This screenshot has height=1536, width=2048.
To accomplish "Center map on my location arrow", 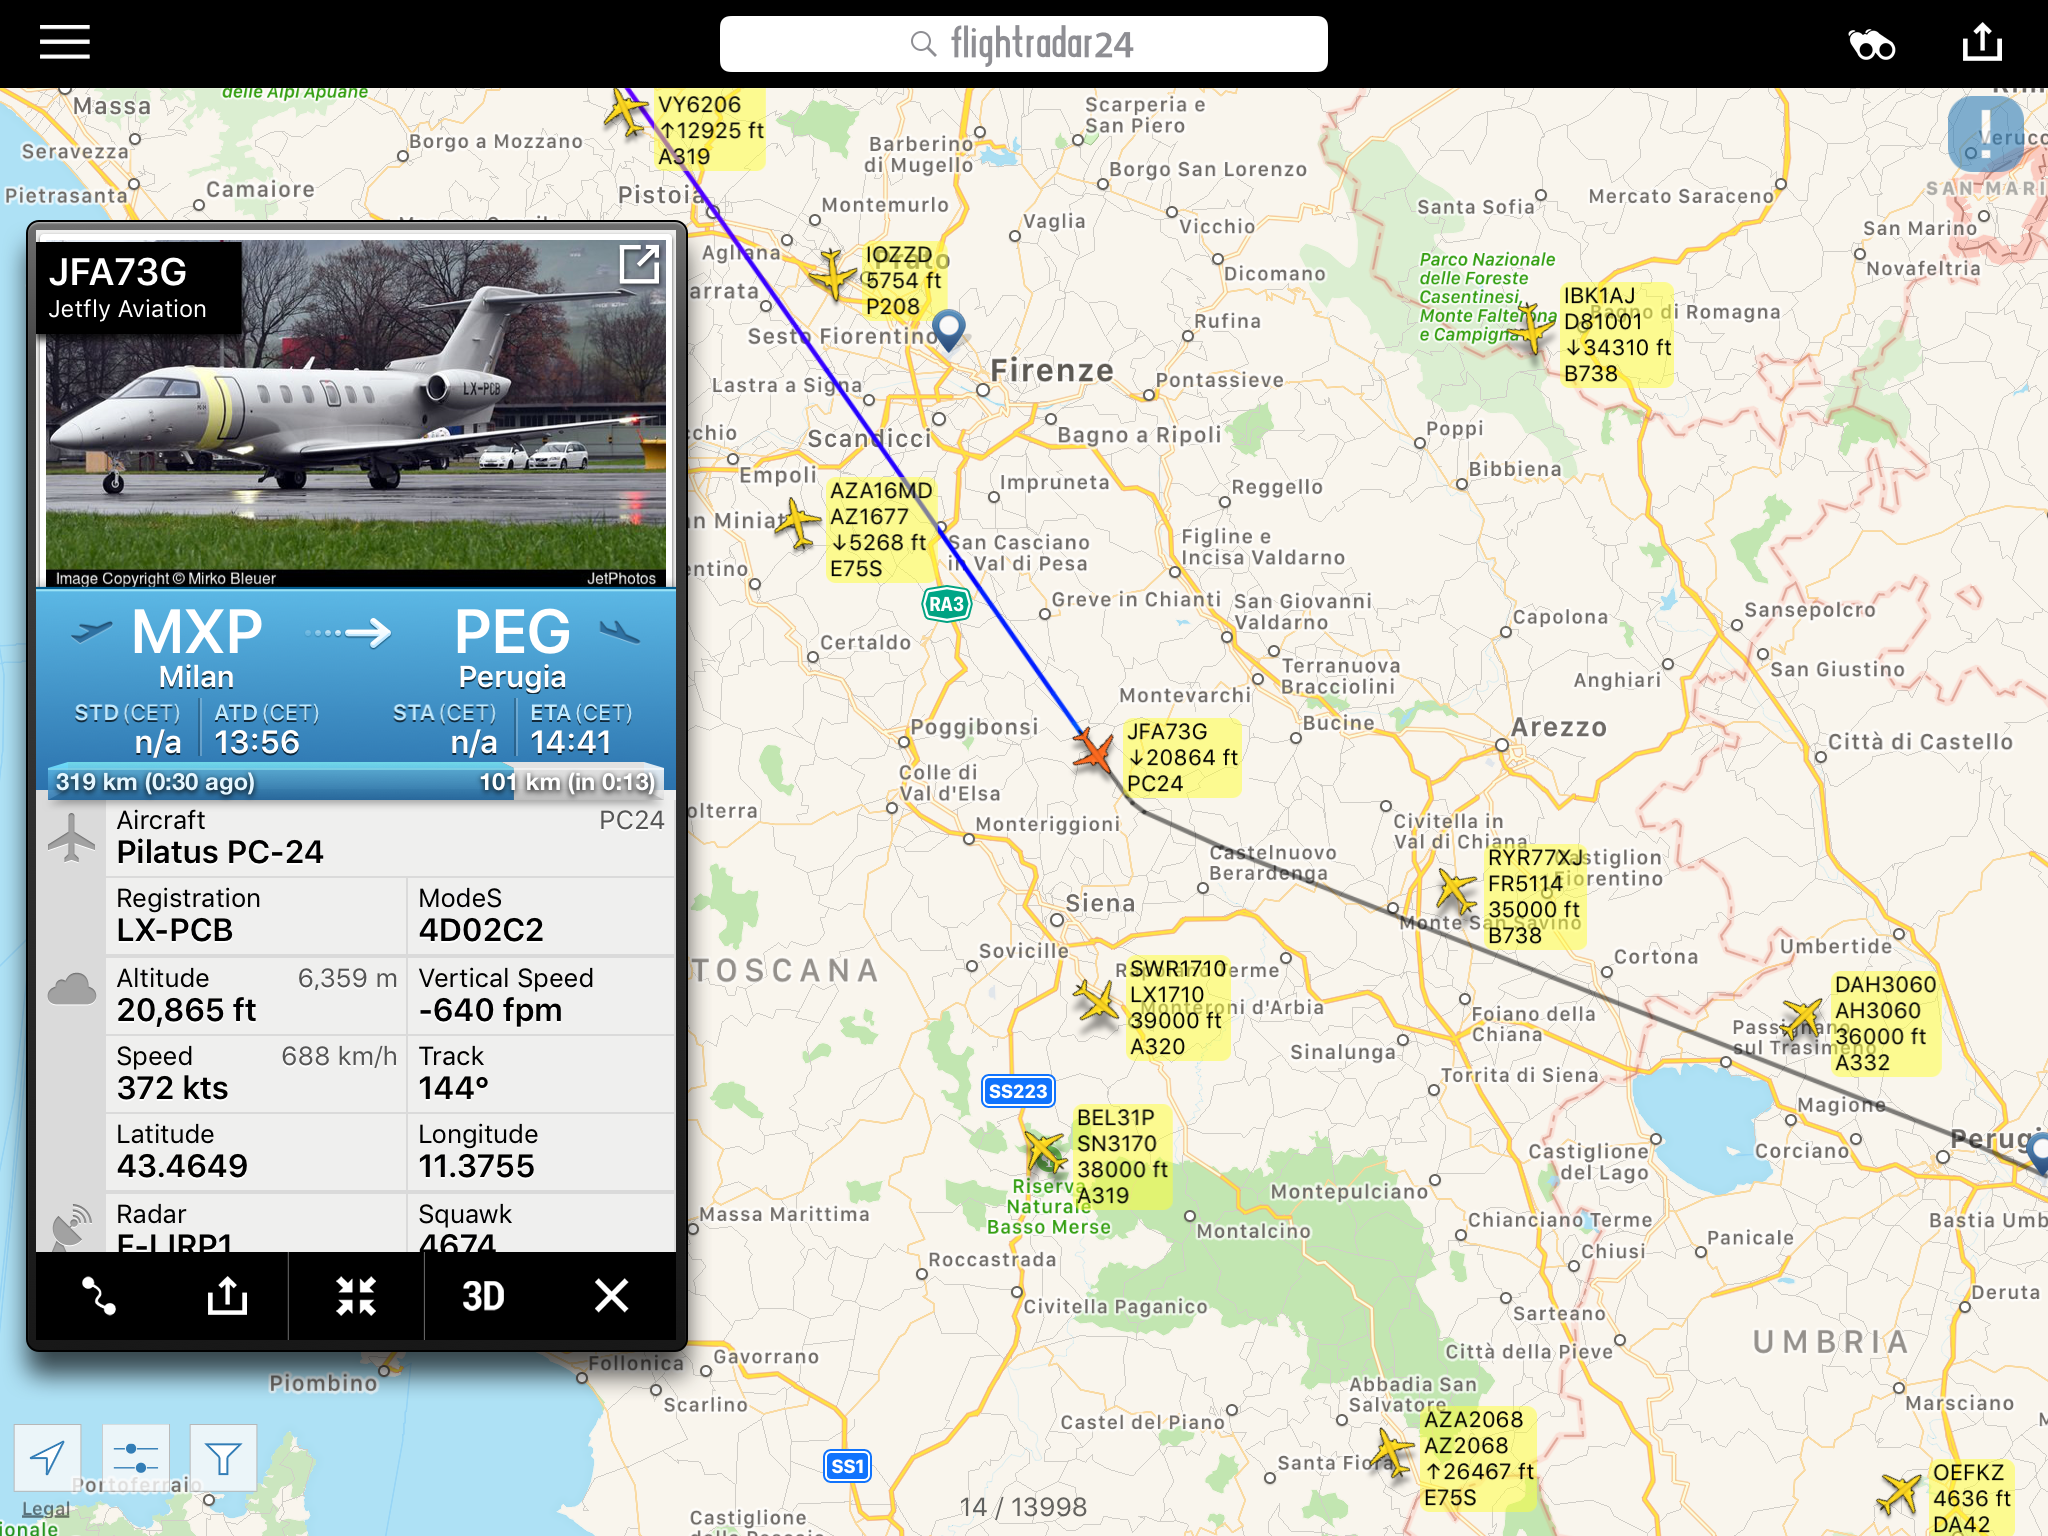I will point(47,1458).
